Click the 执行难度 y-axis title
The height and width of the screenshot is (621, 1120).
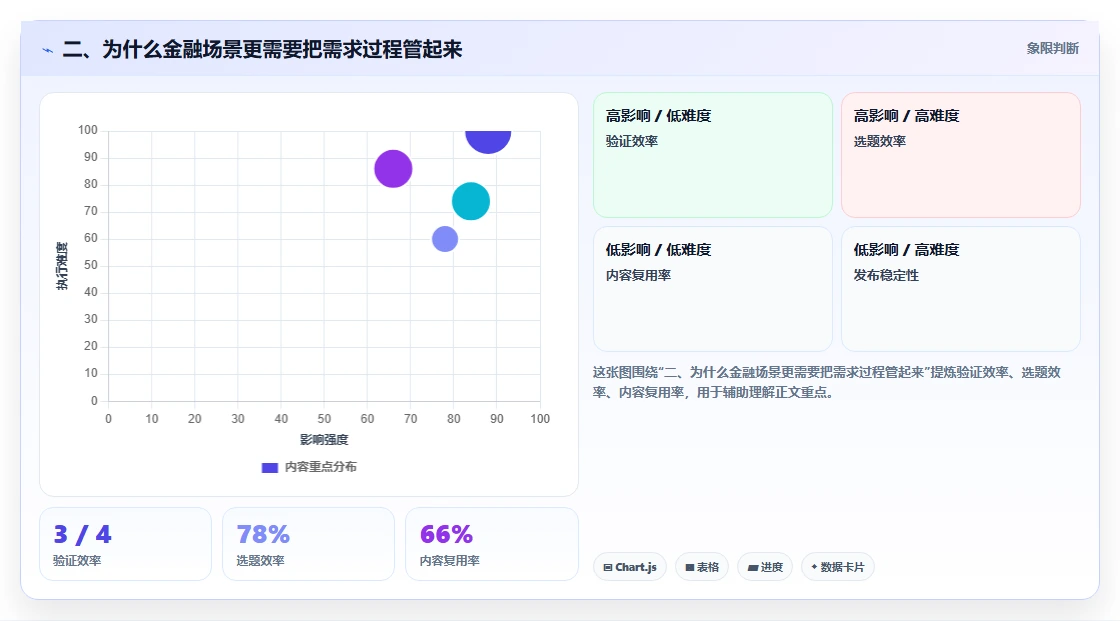[x=62, y=266]
